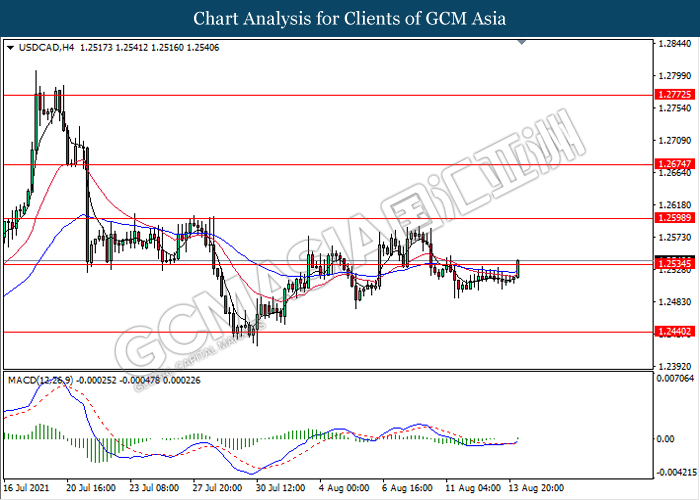
Task: Click the 20 Jul 16:00 time label
Action: click(x=91, y=488)
